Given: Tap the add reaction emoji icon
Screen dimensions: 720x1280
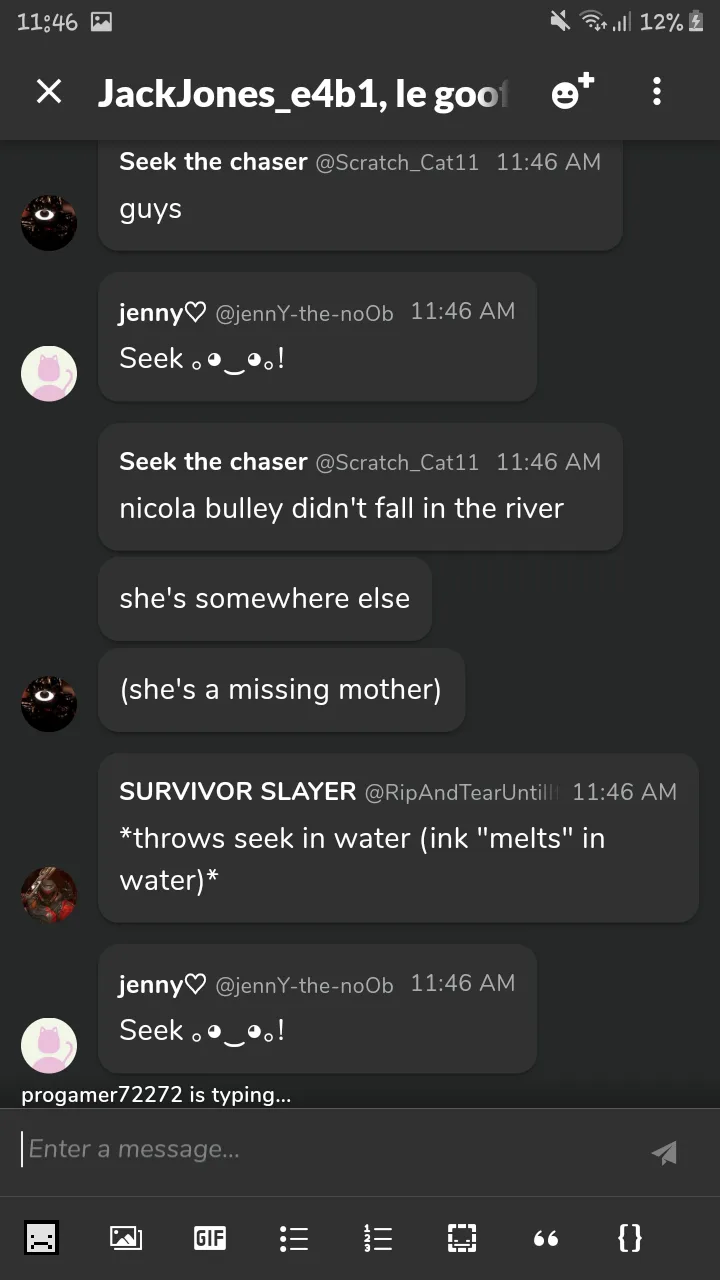Looking at the screenshot, I should point(571,92).
